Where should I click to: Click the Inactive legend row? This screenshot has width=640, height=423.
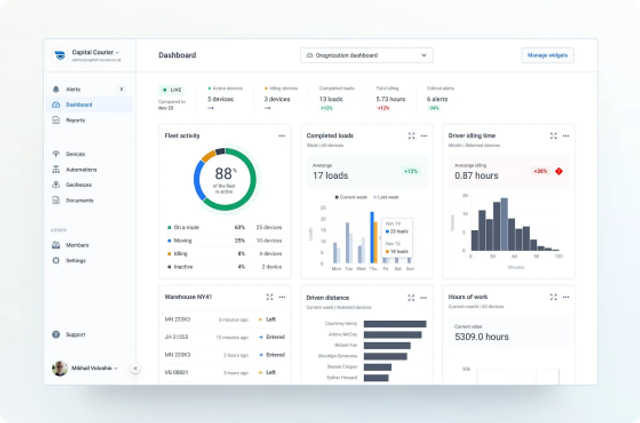224,267
